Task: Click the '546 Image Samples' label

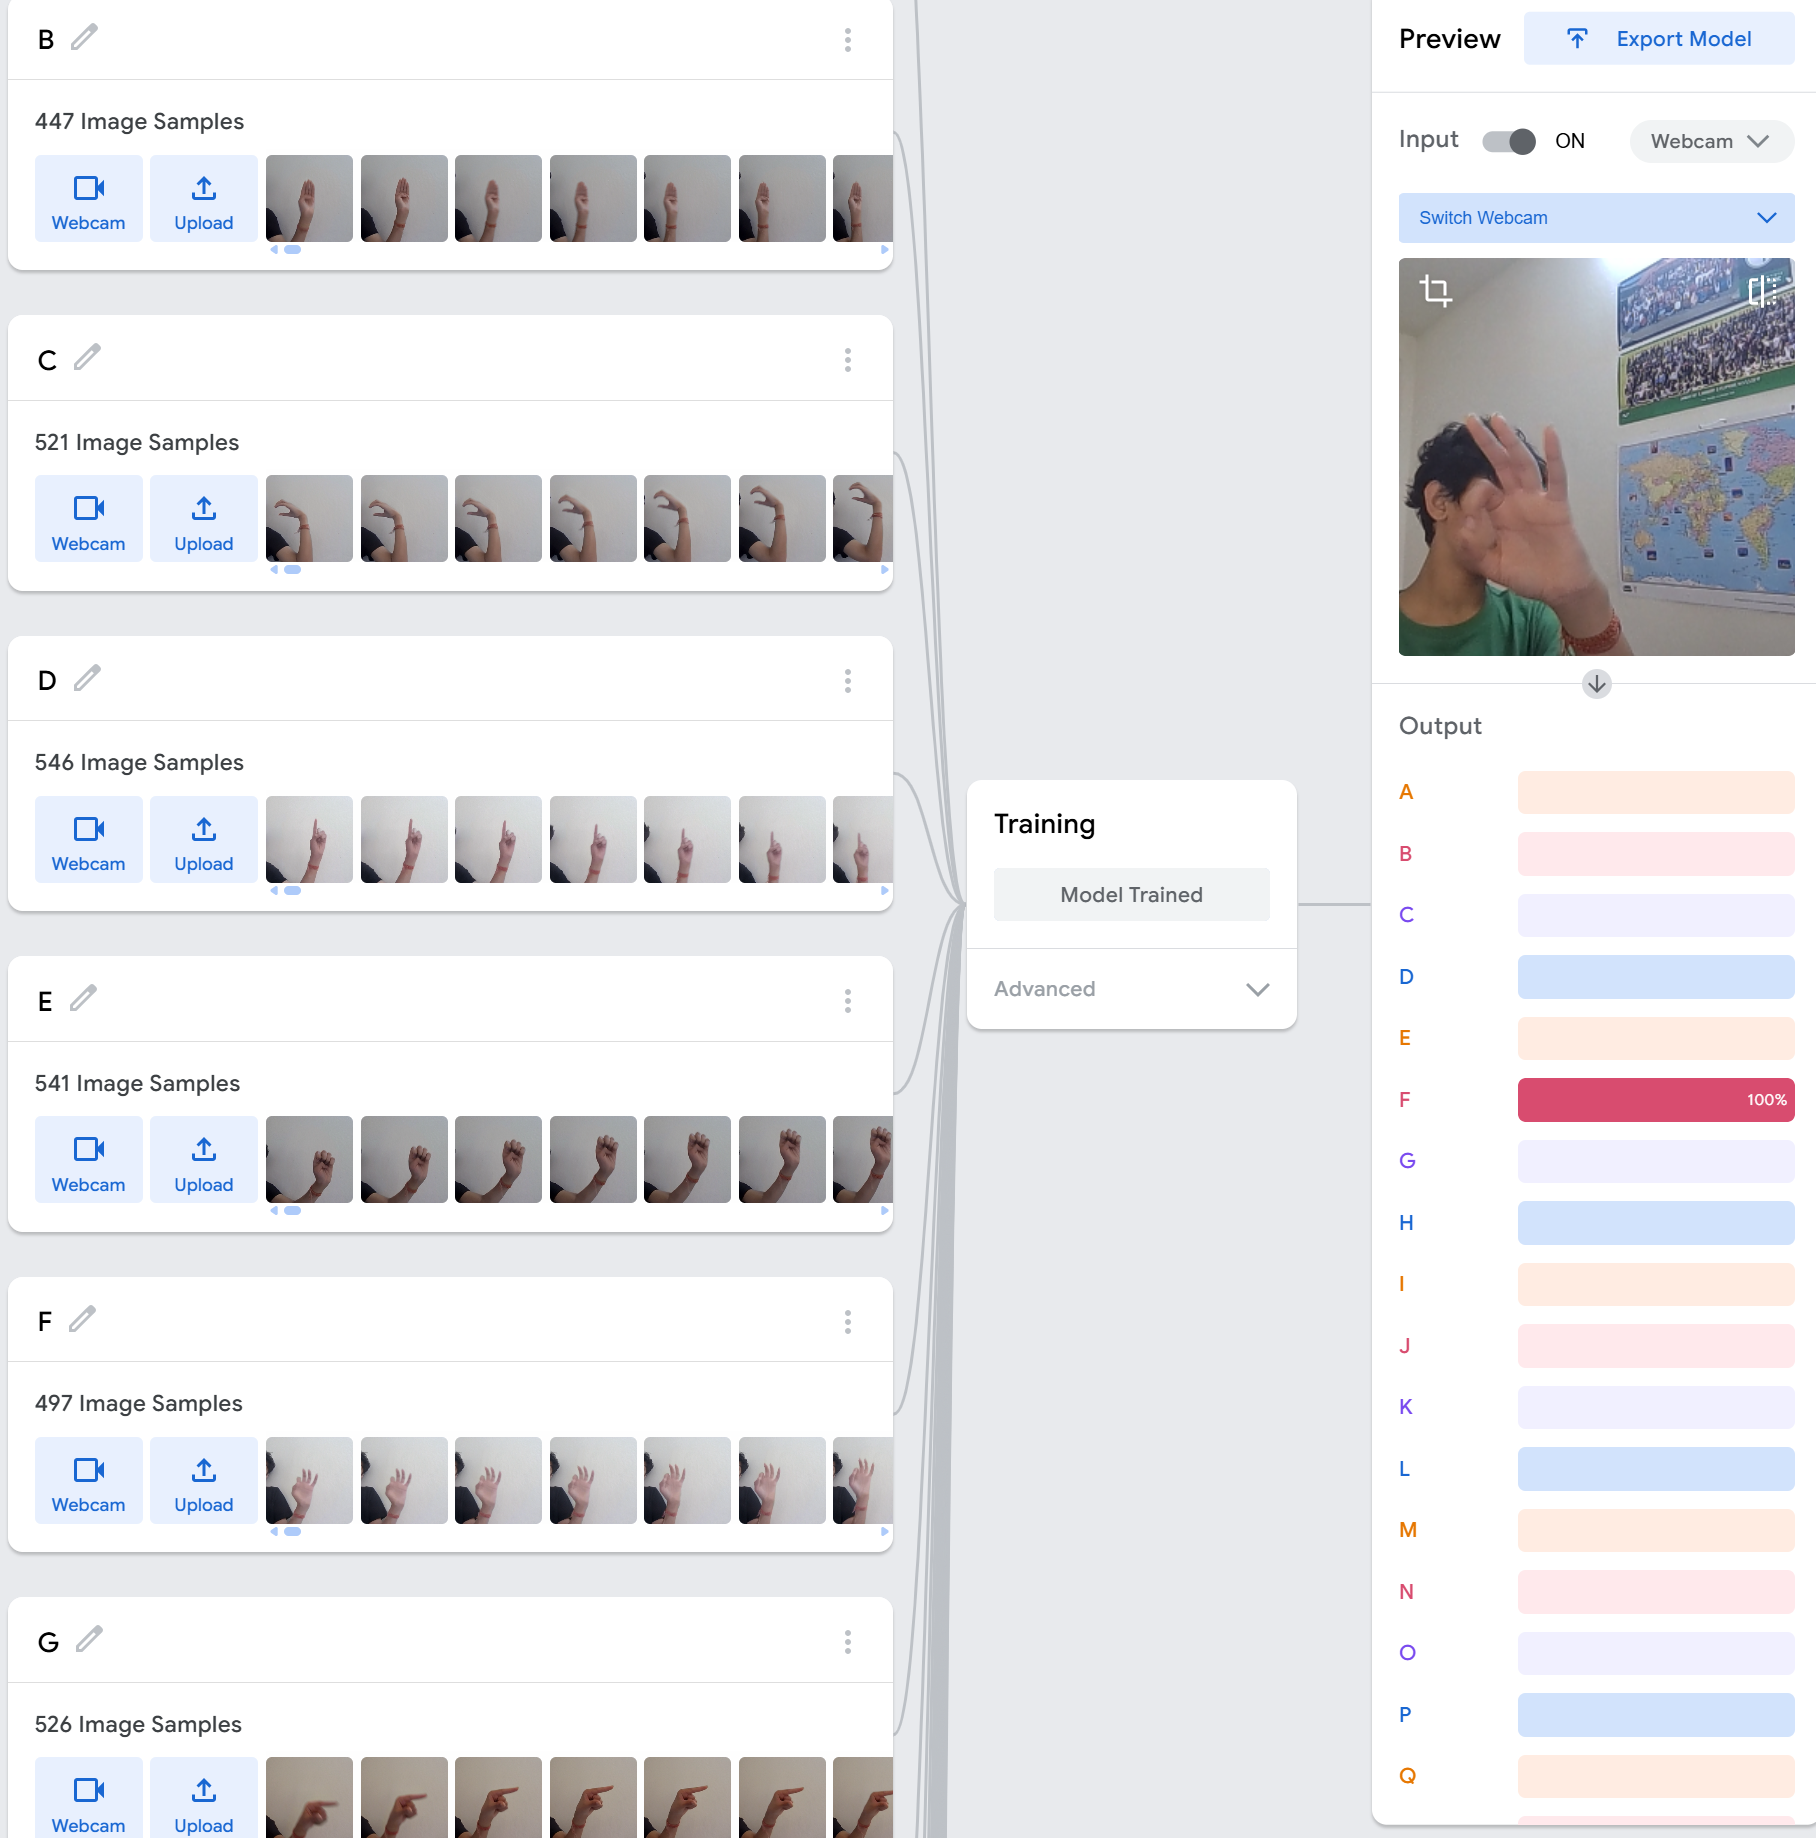Action: [139, 762]
